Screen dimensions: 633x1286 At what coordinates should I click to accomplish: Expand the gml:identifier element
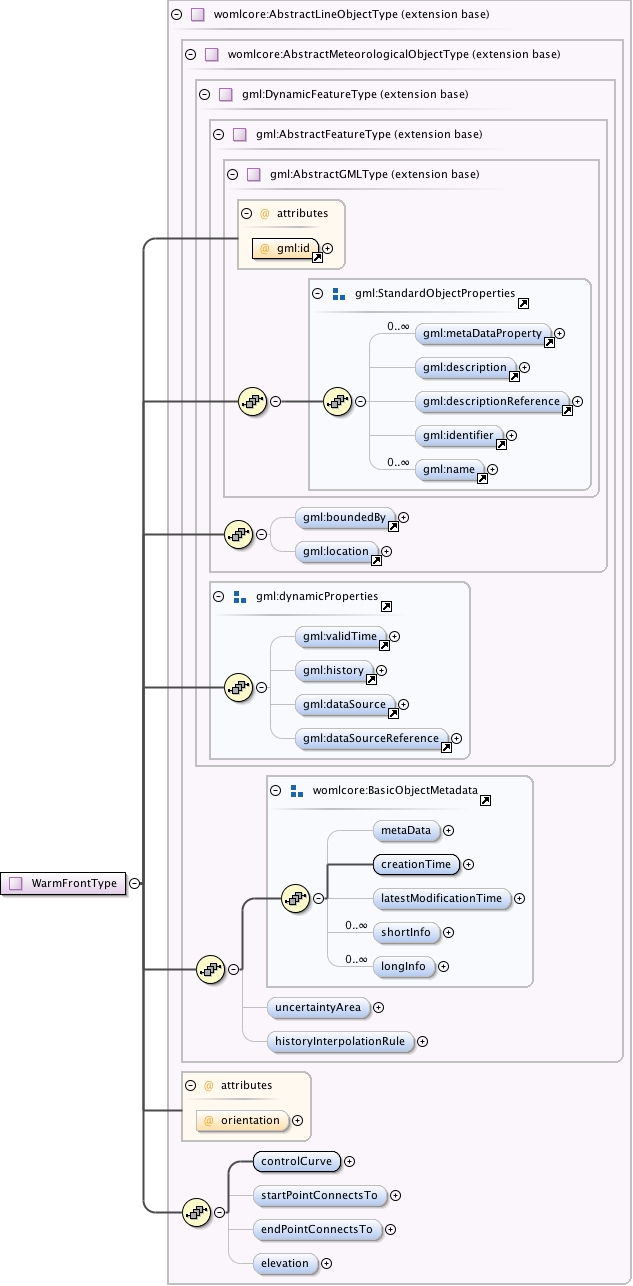(511, 435)
